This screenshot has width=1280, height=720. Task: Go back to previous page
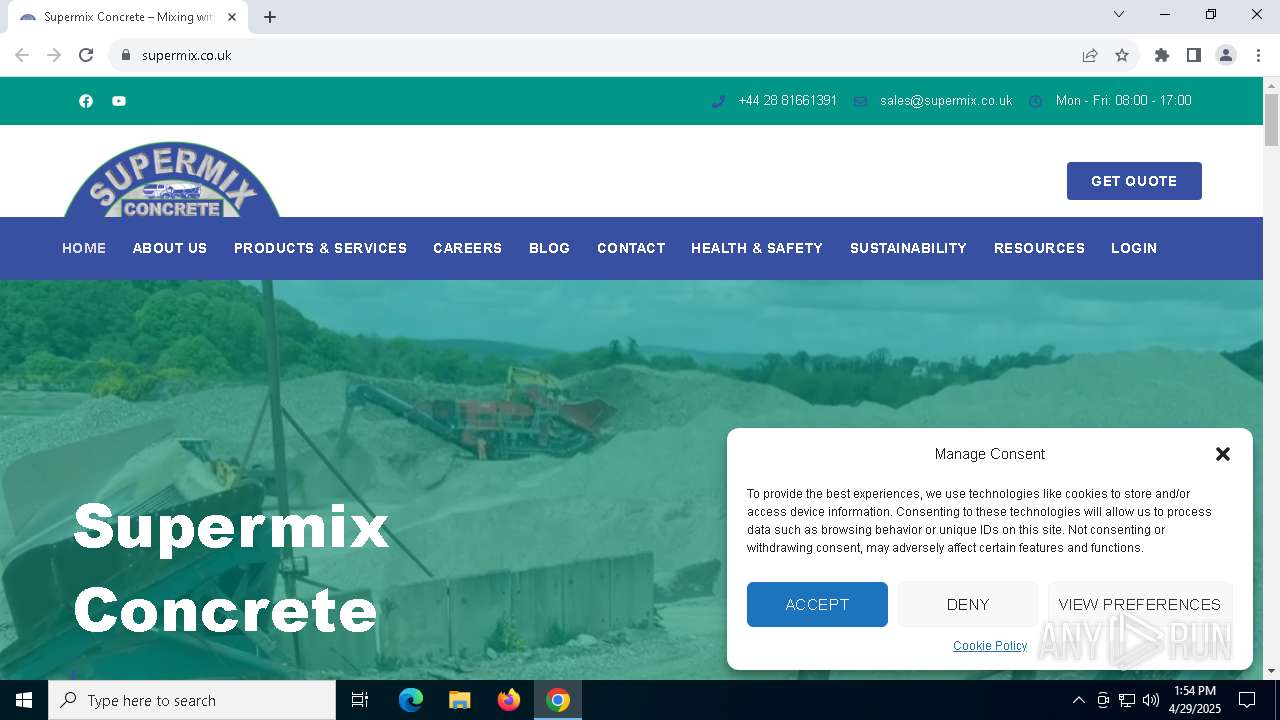[x=22, y=55]
